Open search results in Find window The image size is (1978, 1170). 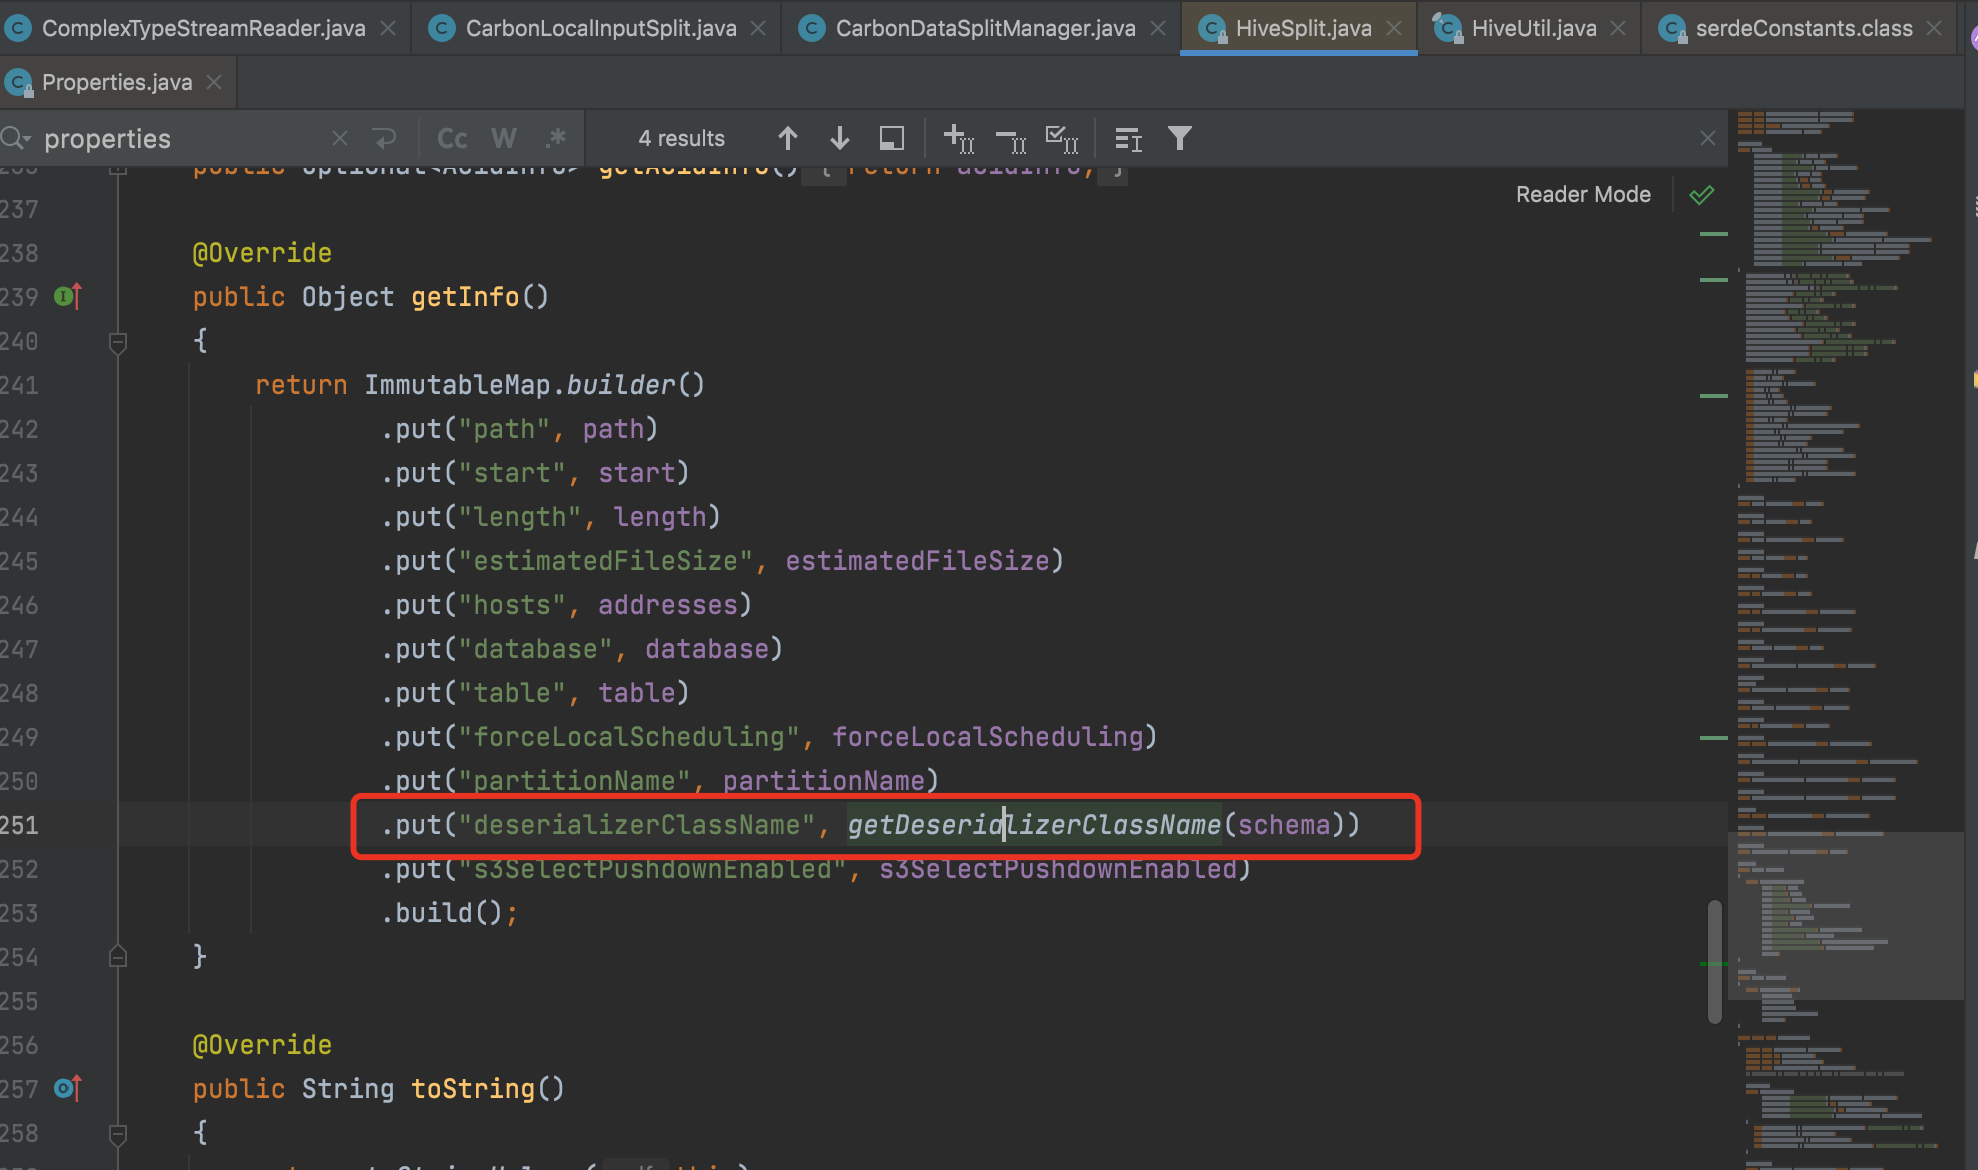(1128, 139)
